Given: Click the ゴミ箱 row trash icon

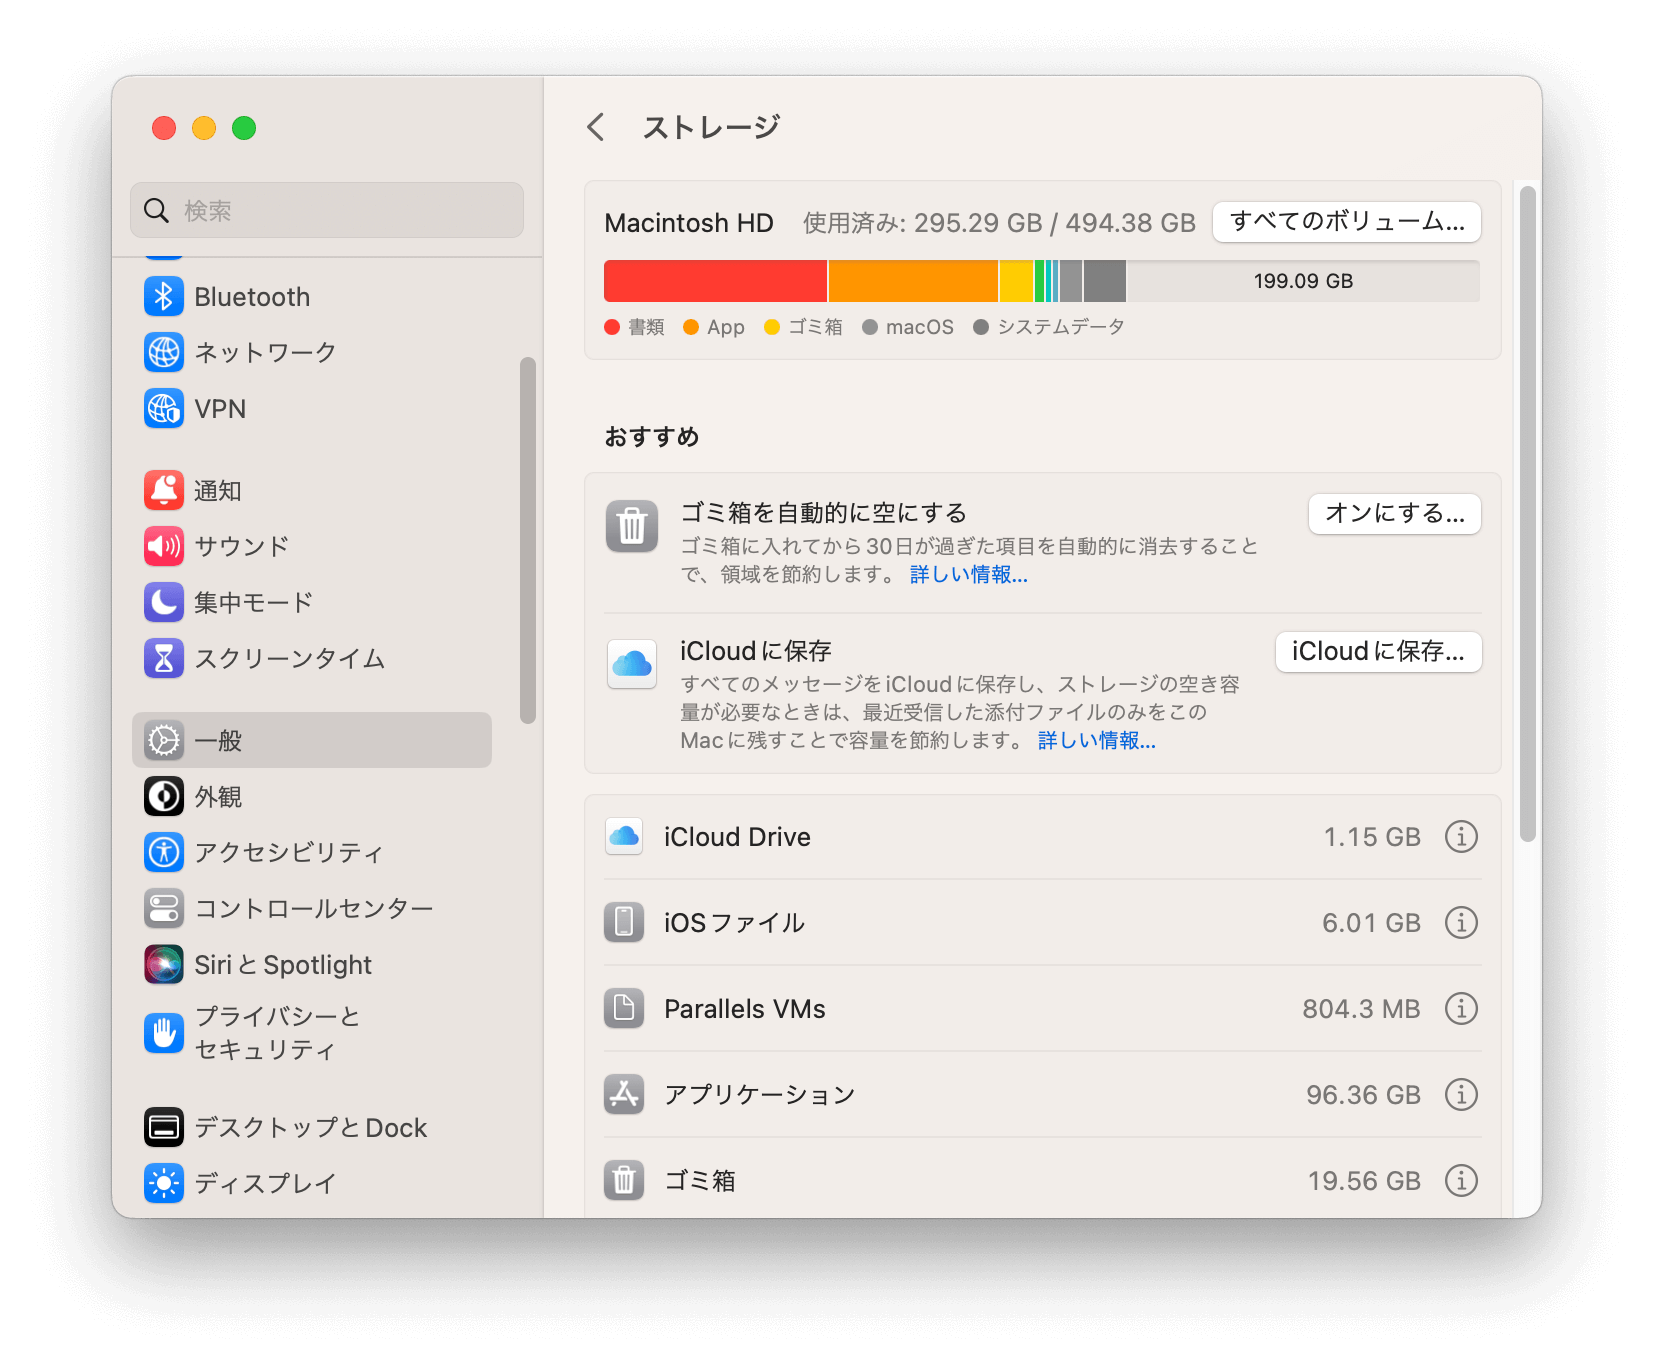Looking at the screenshot, I should [624, 1180].
